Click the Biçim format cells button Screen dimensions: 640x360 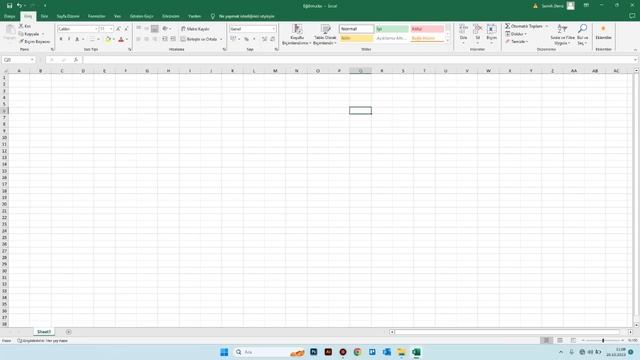(492, 34)
